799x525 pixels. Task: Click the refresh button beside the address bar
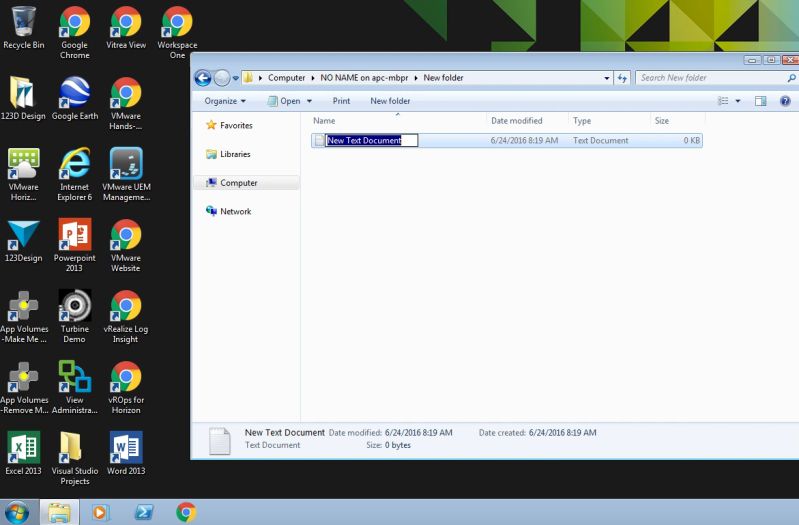(622, 78)
